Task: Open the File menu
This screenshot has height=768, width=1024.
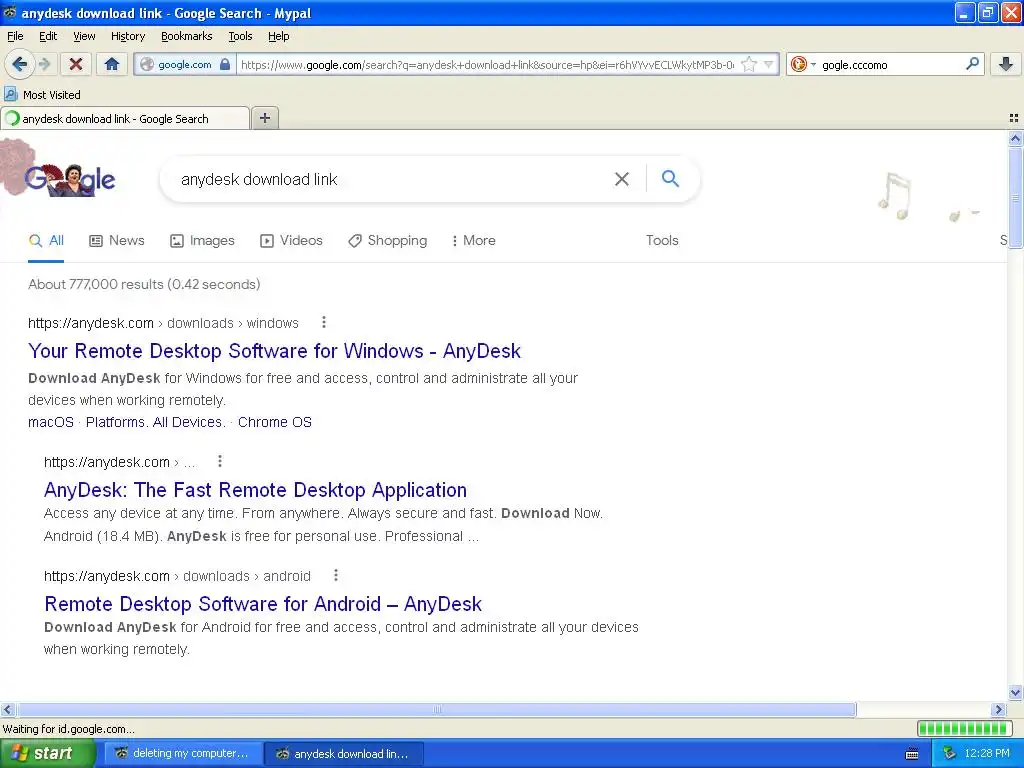Action: 15,36
